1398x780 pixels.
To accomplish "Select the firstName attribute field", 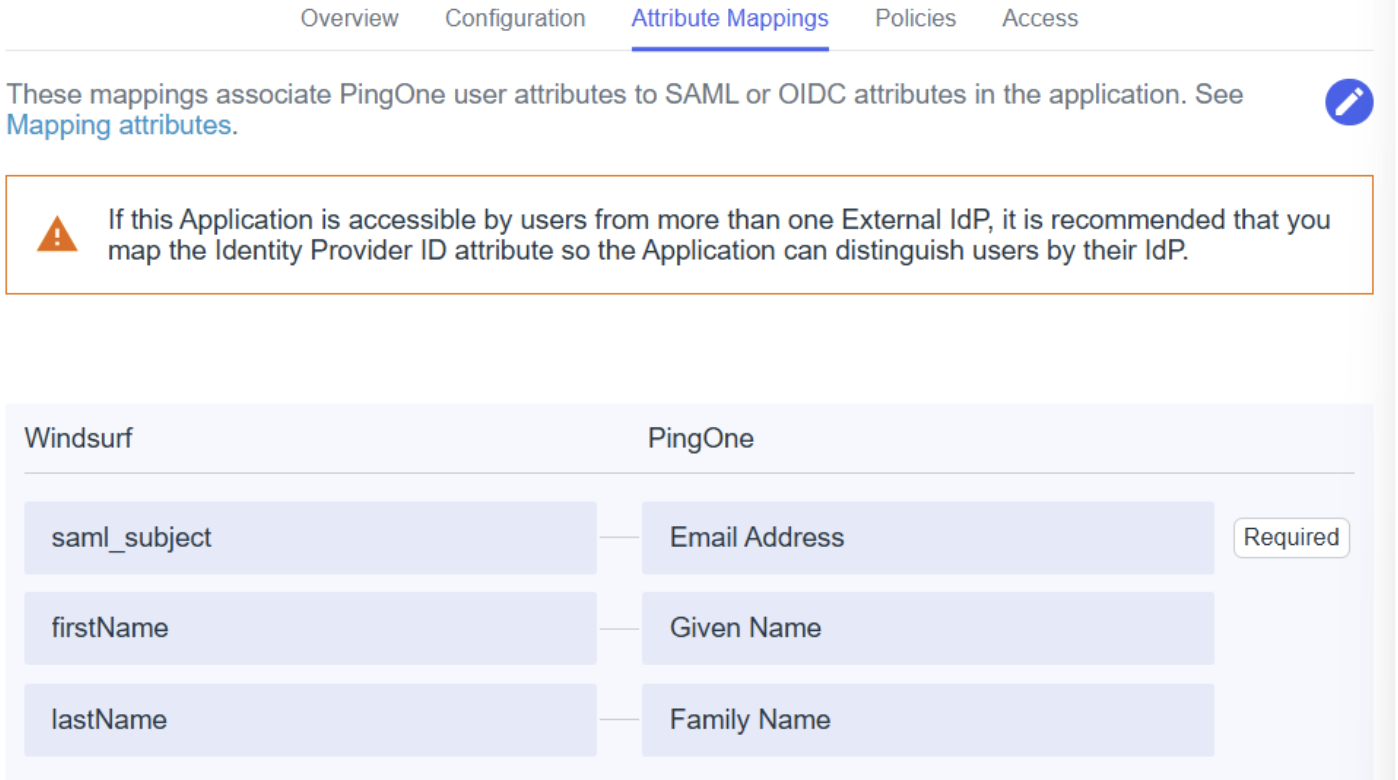I will [310, 628].
